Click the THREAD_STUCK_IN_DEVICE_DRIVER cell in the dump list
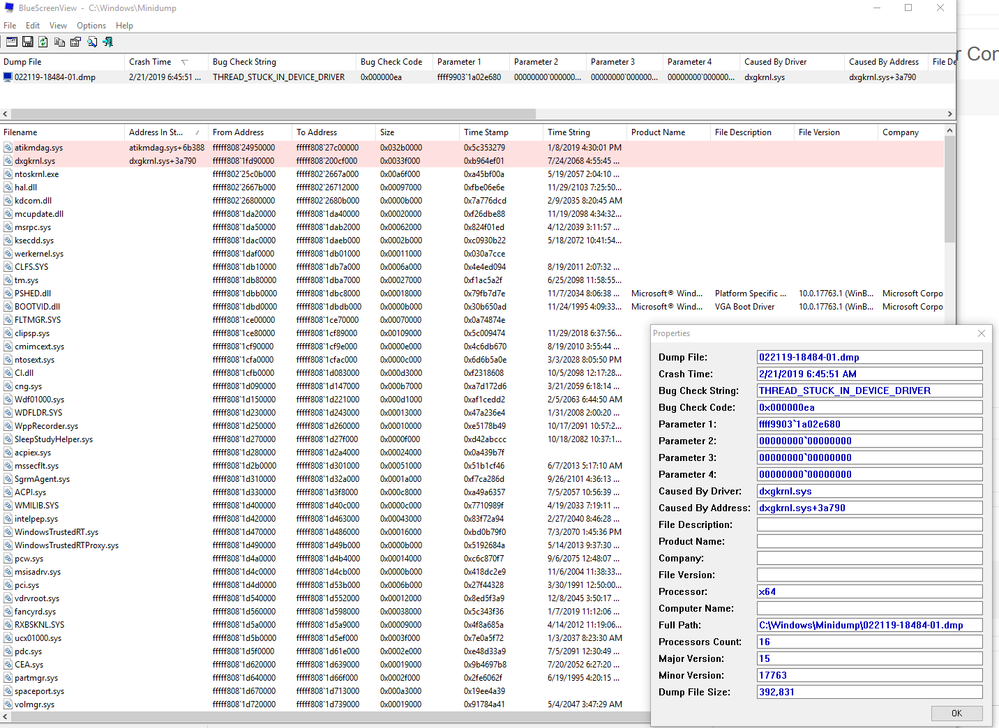Viewport: 999px width, 728px height. (x=278, y=77)
